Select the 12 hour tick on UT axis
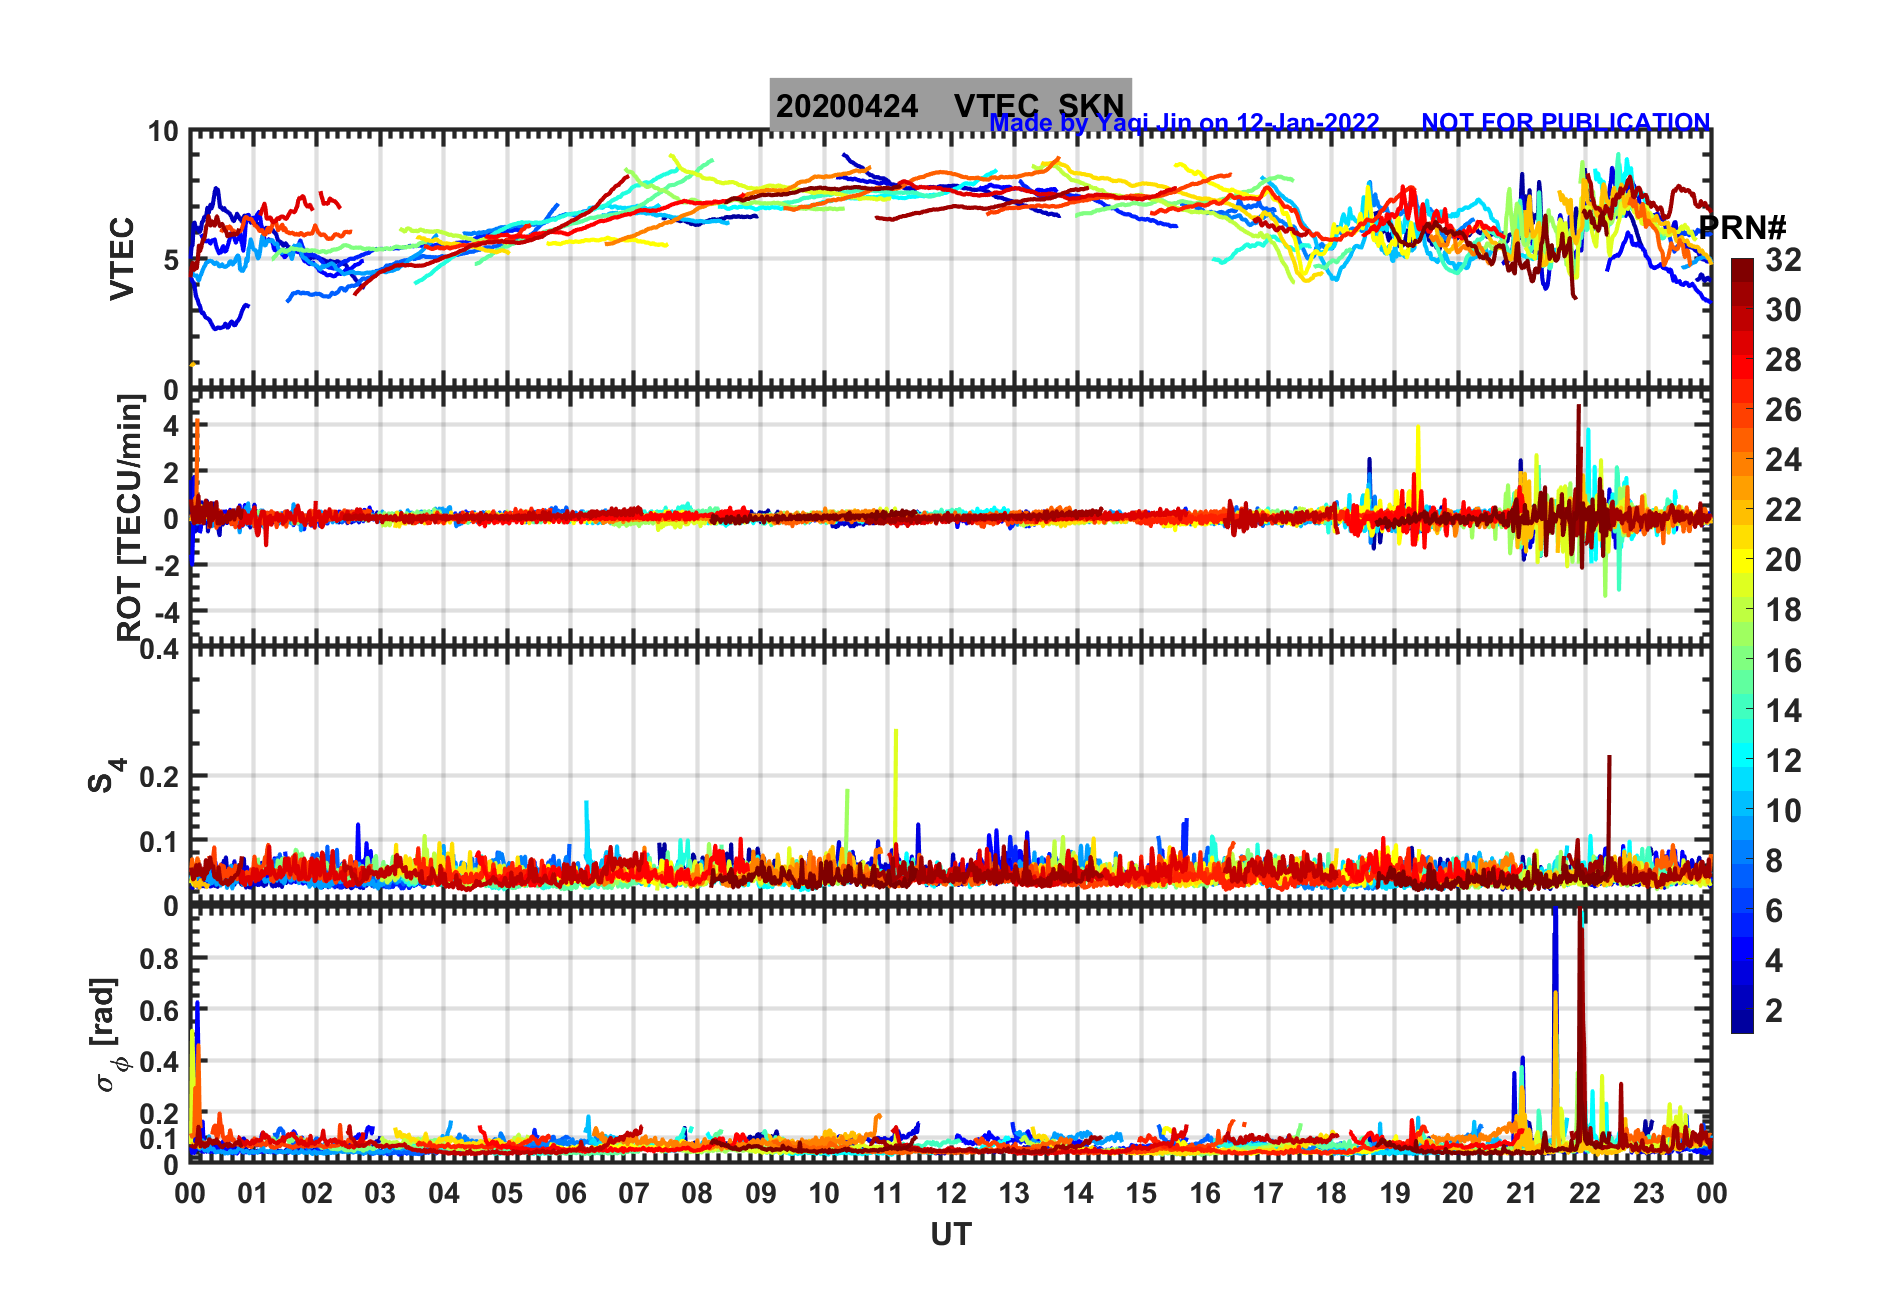1902x1292 pixels. pyautogui.click(x=951, y=1193)
